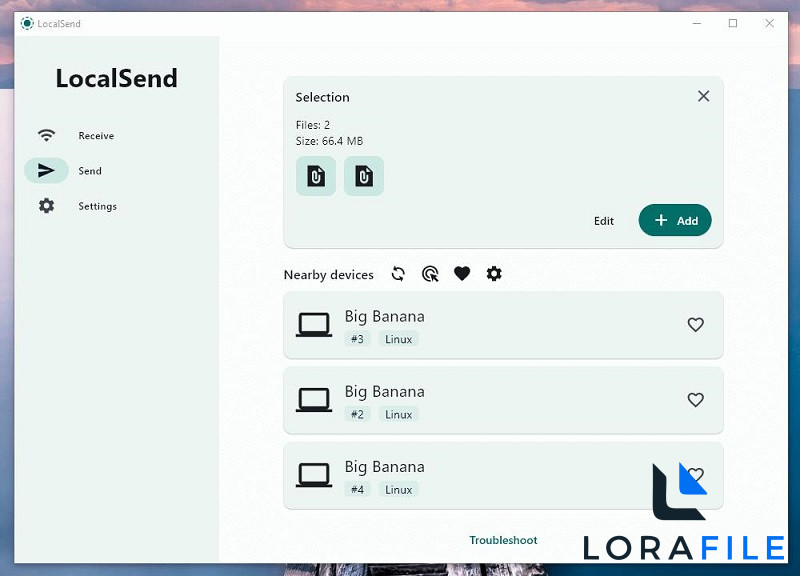Click Linux tag on Big Banana #2

click(x=398, y=414)
